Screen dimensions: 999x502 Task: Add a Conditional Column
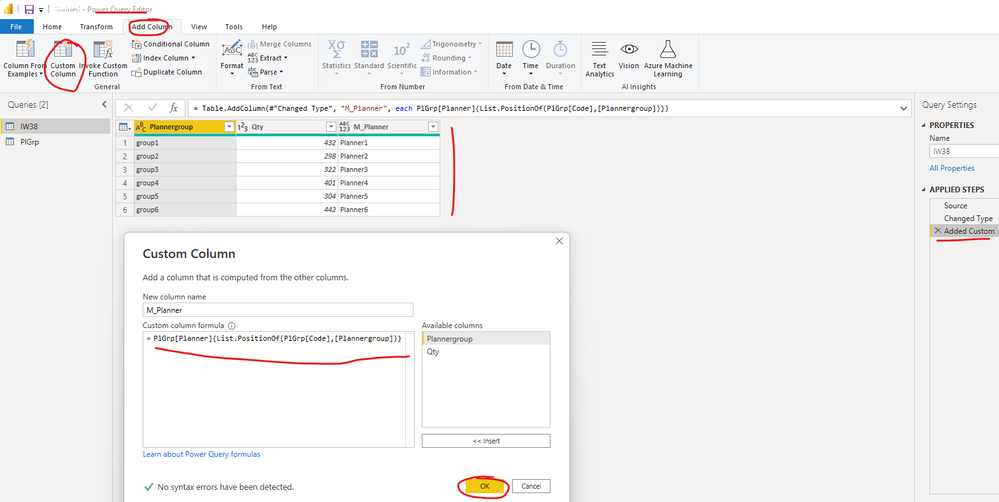point(170,44)
